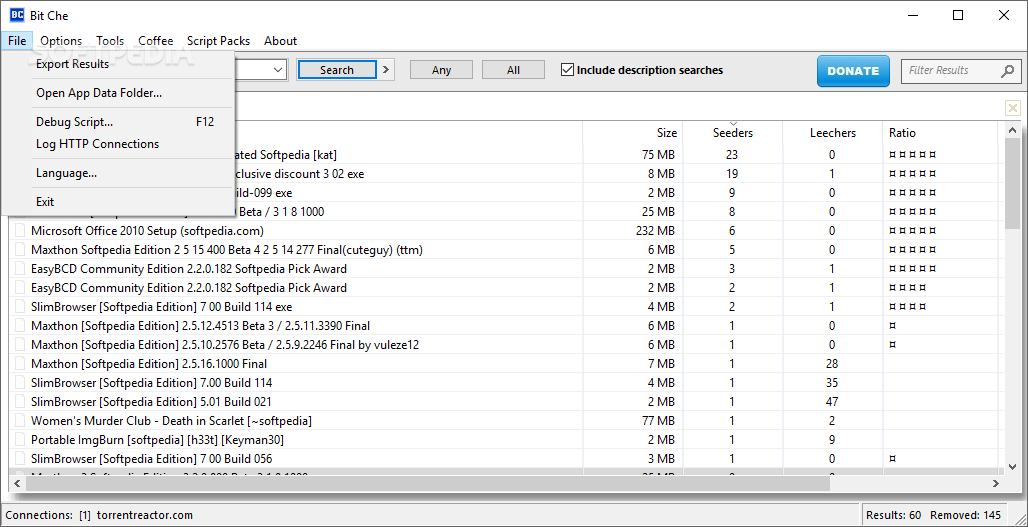
Task: Click file icon next to Microsoft Office 2010 Setup
Action: (x=20, y=231)
